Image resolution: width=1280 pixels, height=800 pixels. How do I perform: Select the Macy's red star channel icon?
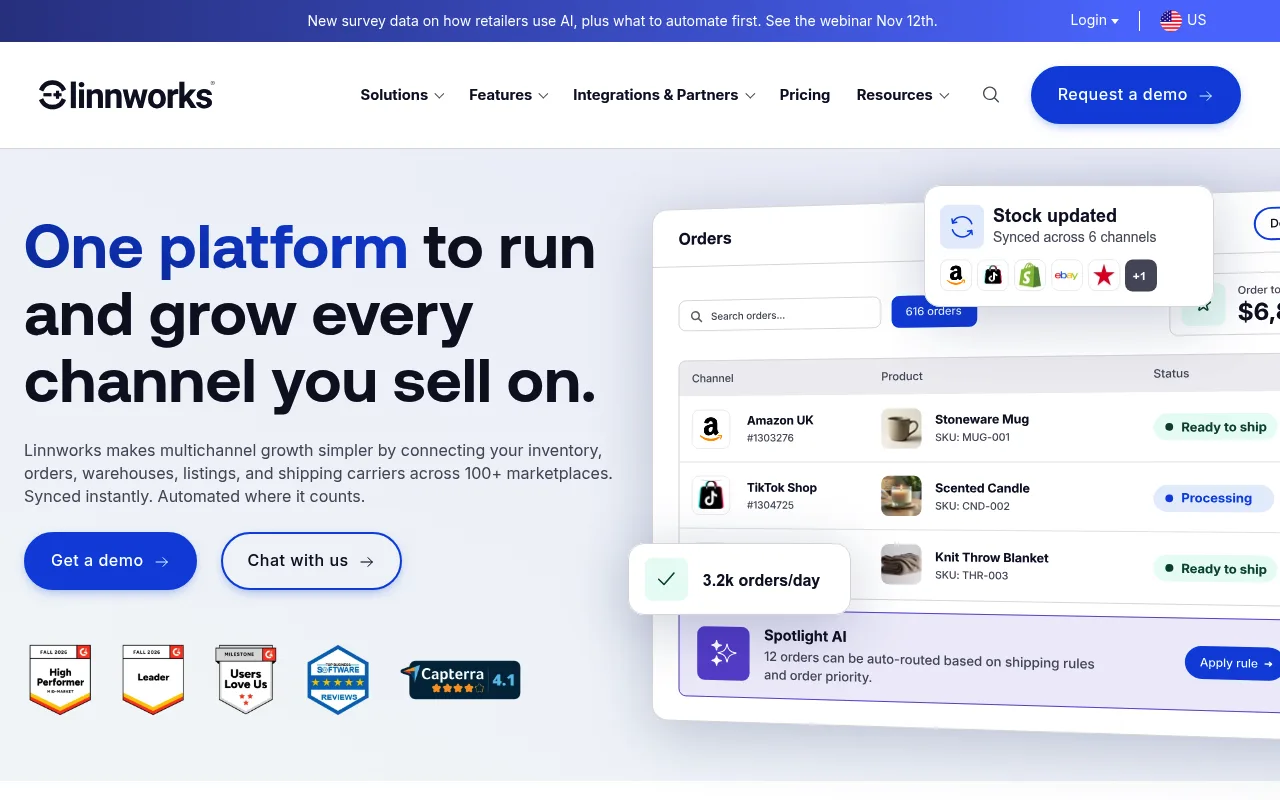pyautogui.click(x=1104, y=275)
